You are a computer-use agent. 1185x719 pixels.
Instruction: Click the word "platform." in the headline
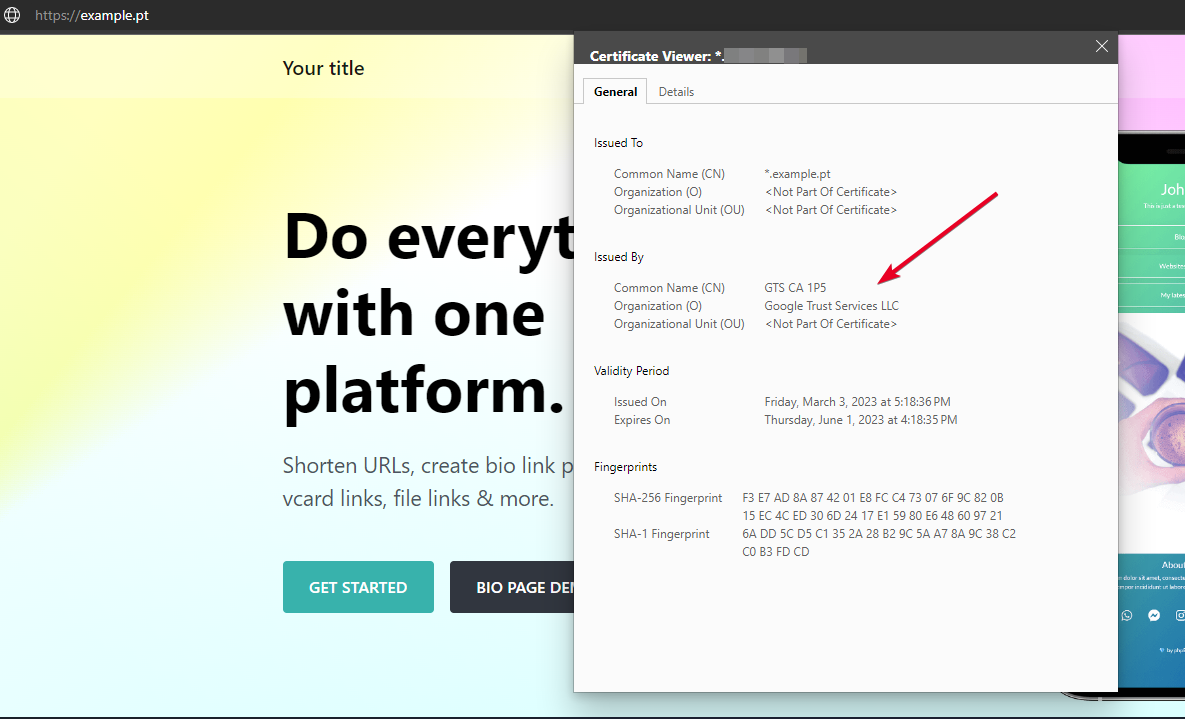point(424,391)
